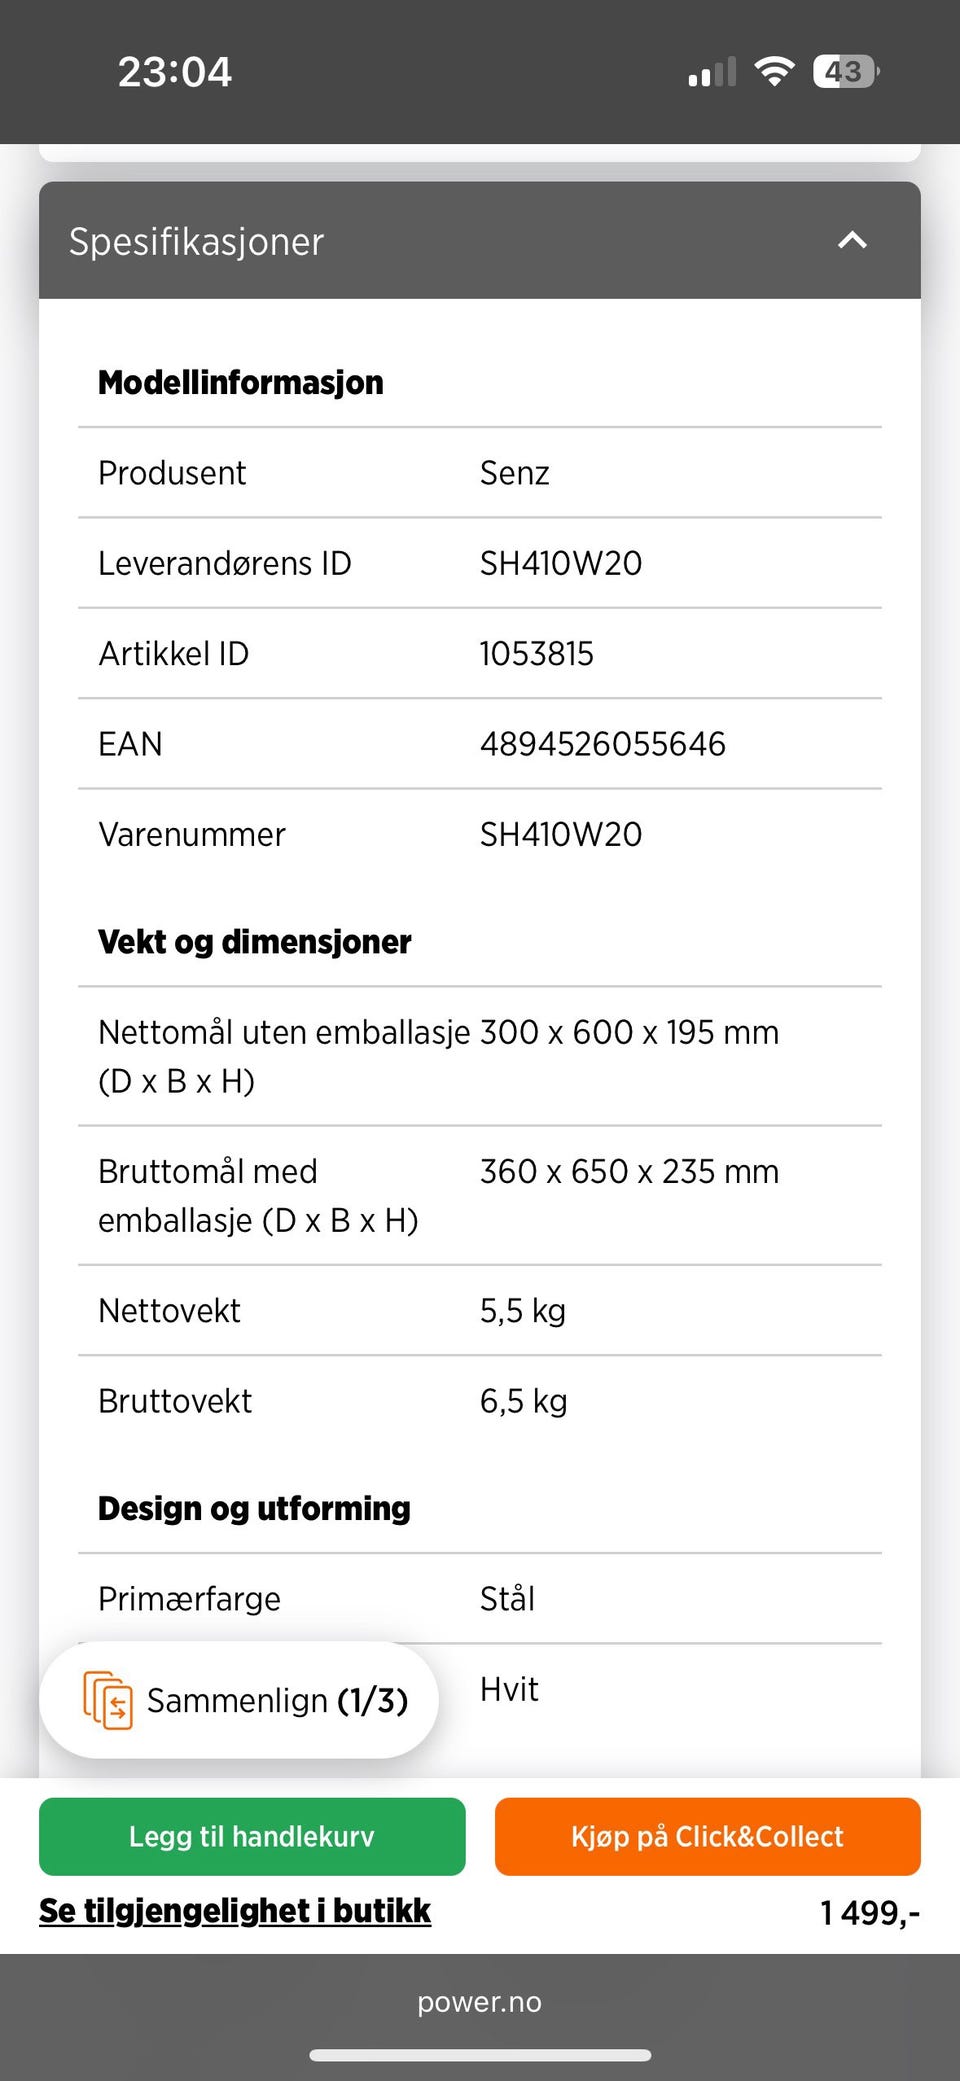Tap the power.no address bar
Viewport: 960px width, 2081px height.
(480, 2002)
